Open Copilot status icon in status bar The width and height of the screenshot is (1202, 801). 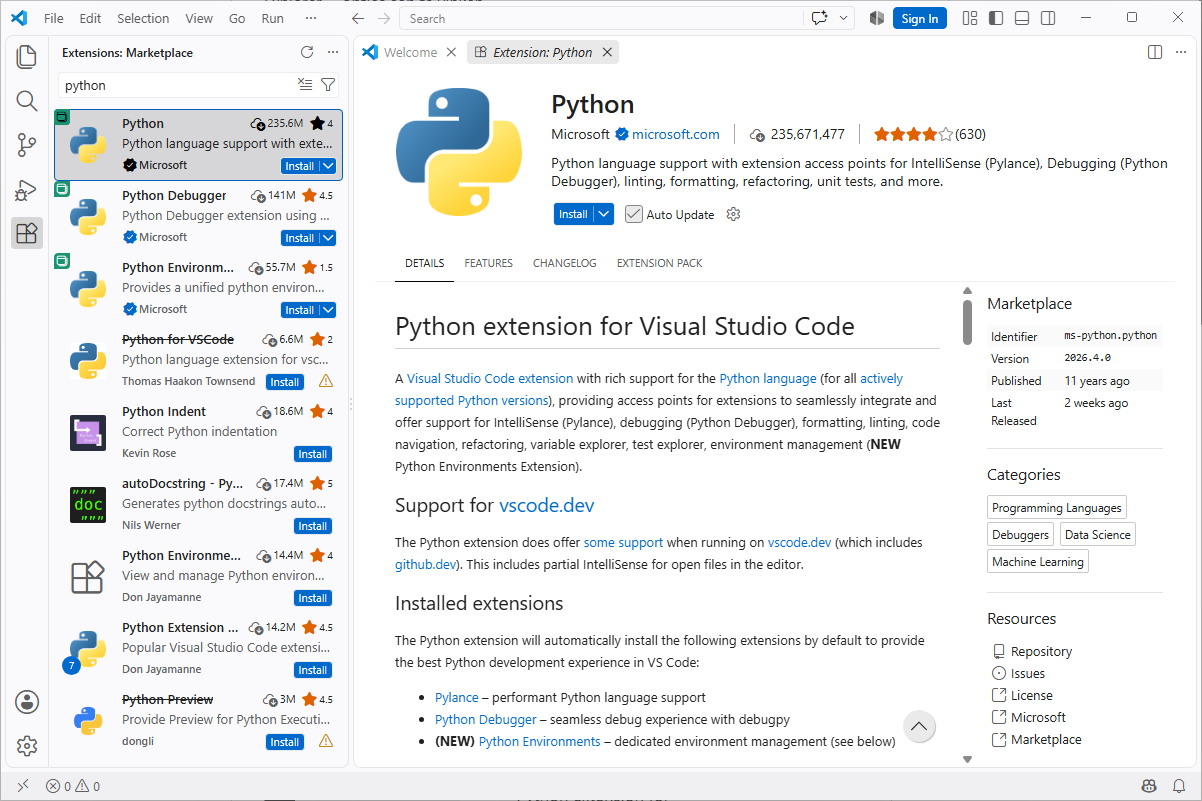(x=1150, y=786)
